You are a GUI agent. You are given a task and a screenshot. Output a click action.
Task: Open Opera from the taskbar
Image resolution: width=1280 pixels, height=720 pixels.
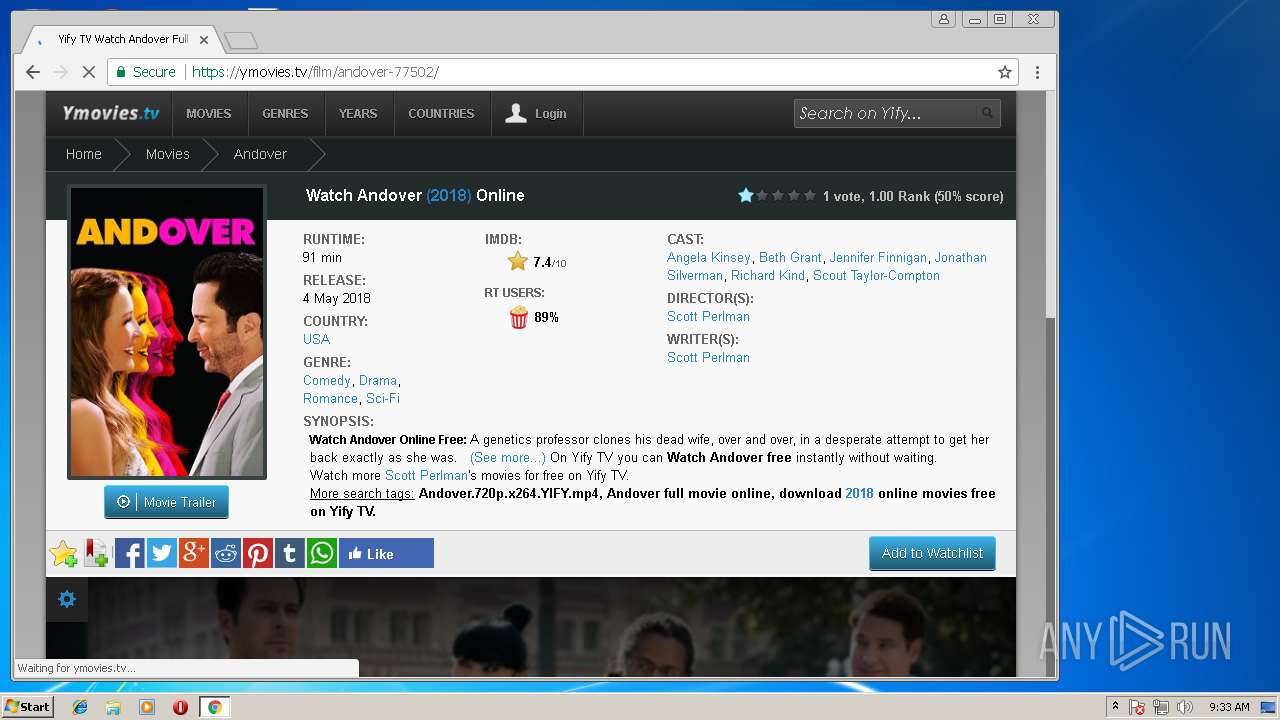[180, 707]
